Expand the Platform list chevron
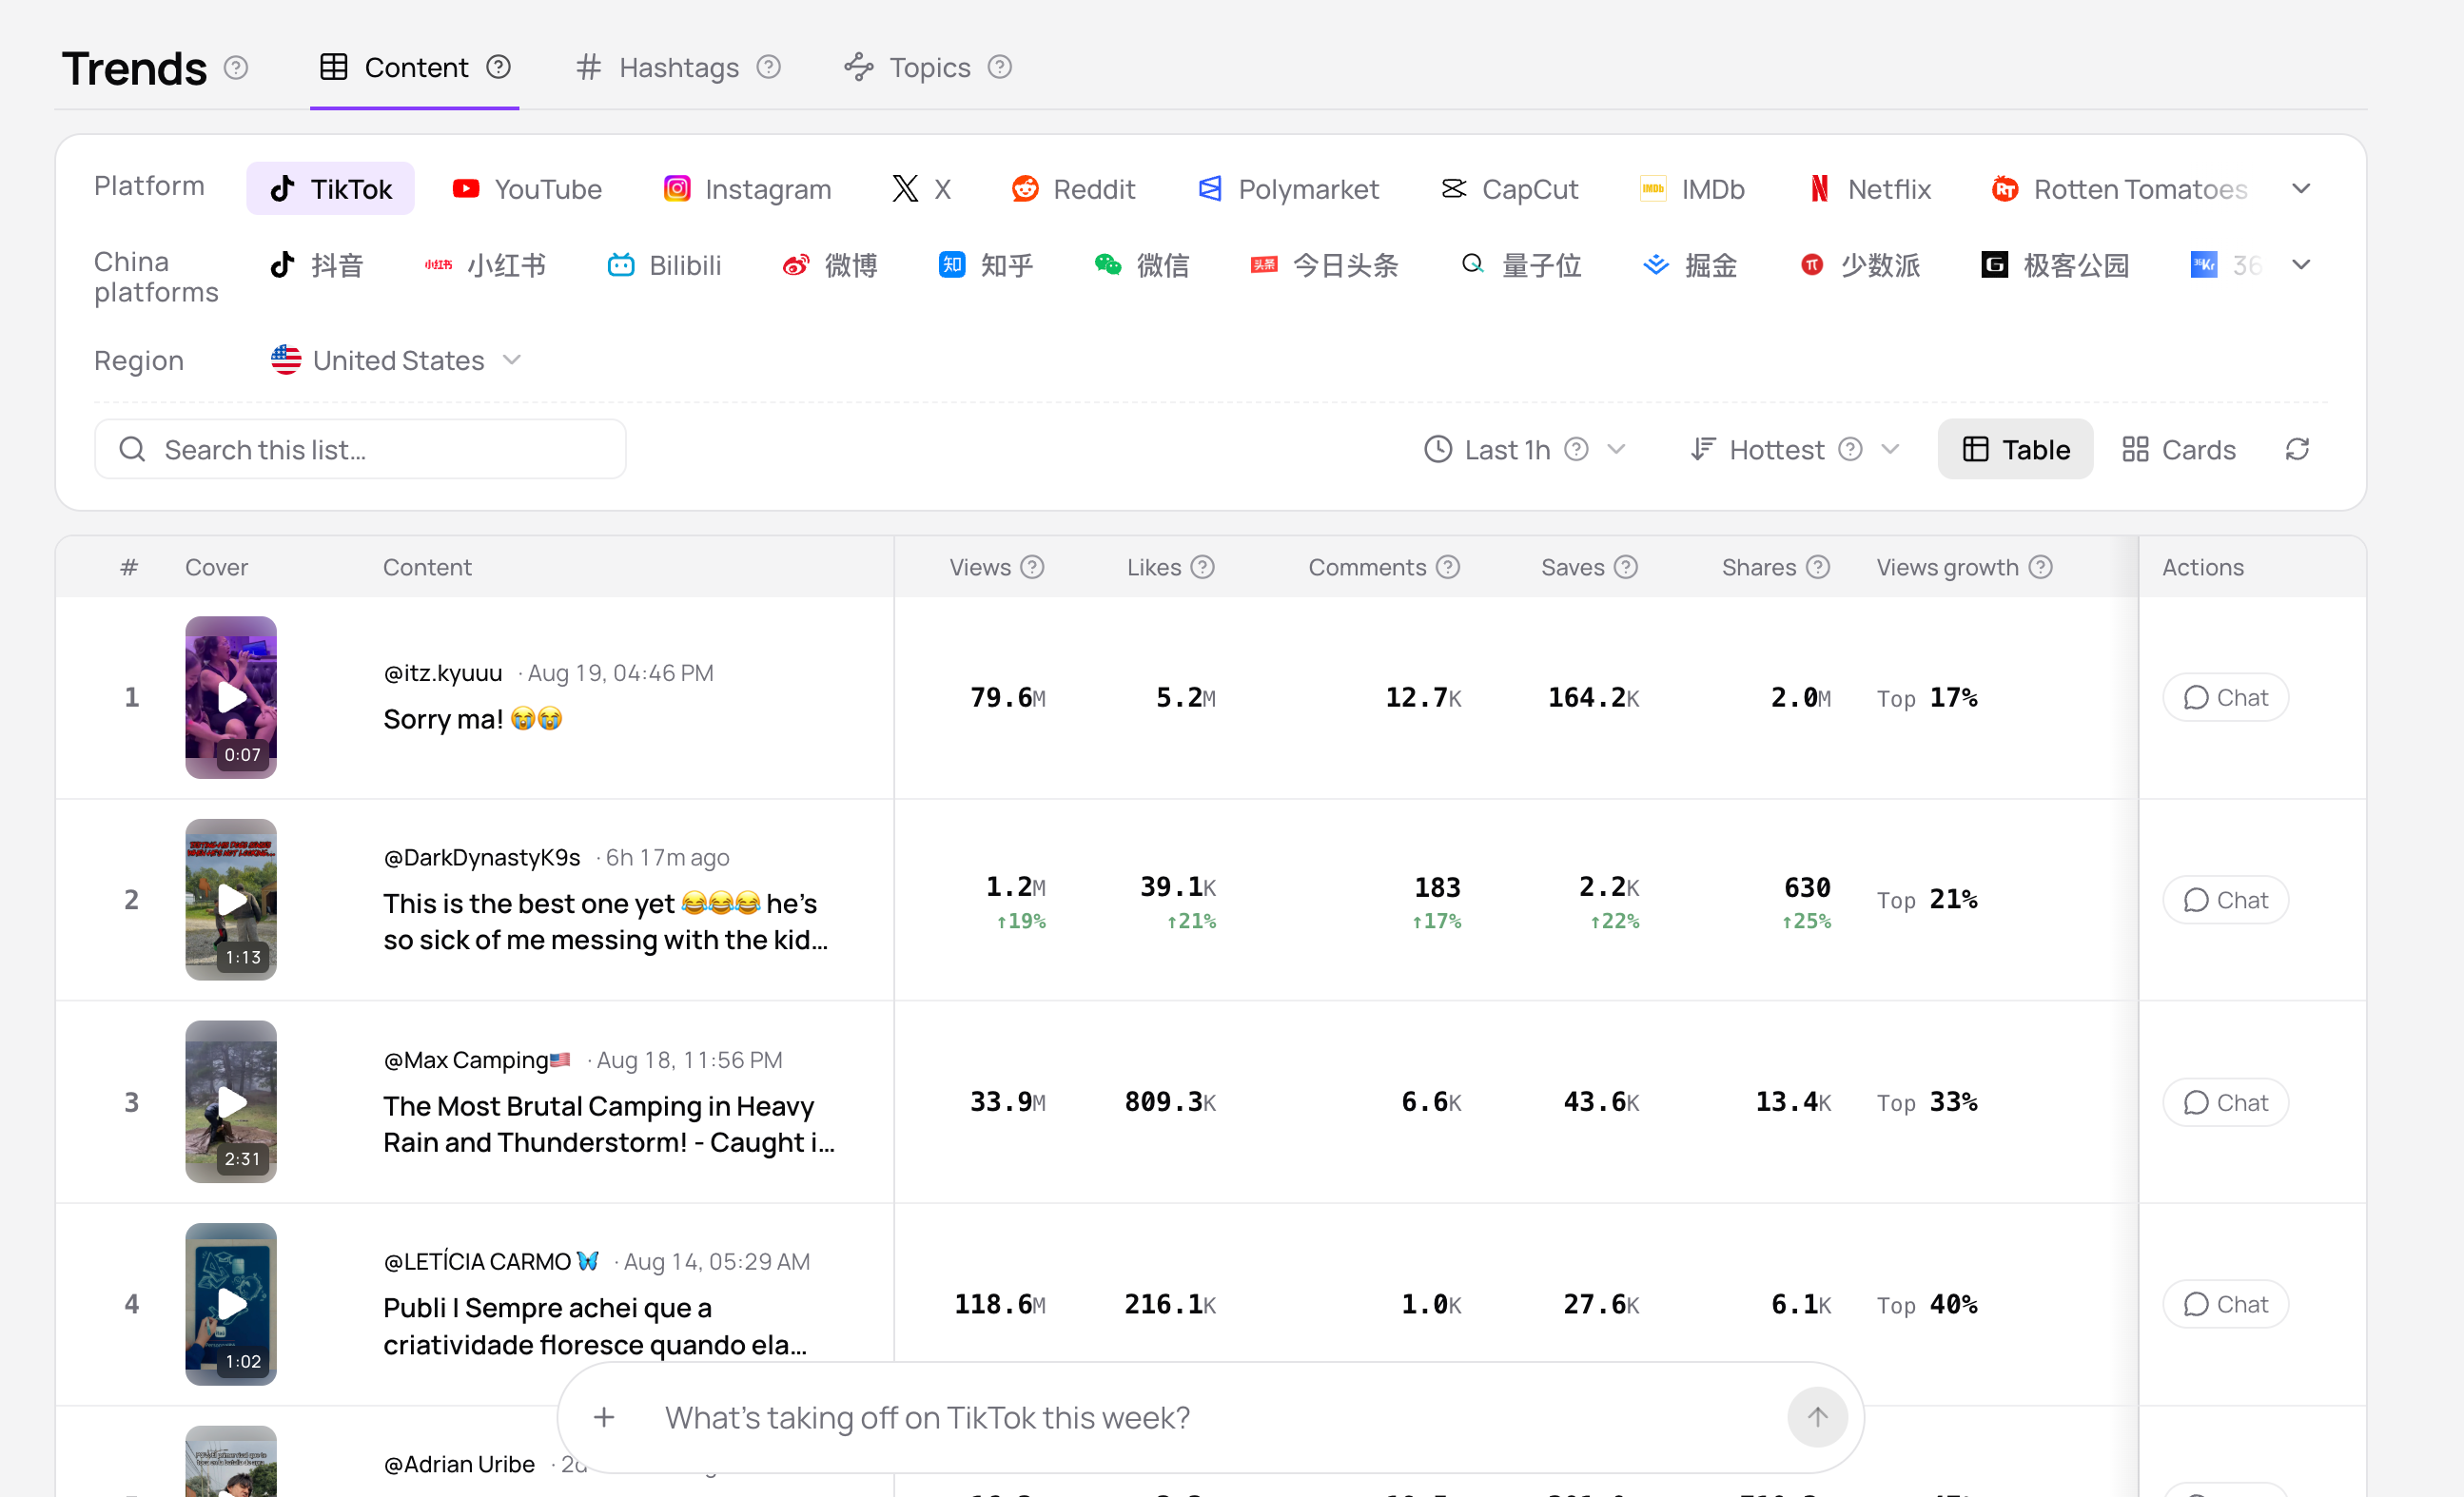Viewport: 2464px width, 1497px height. 2301,189
